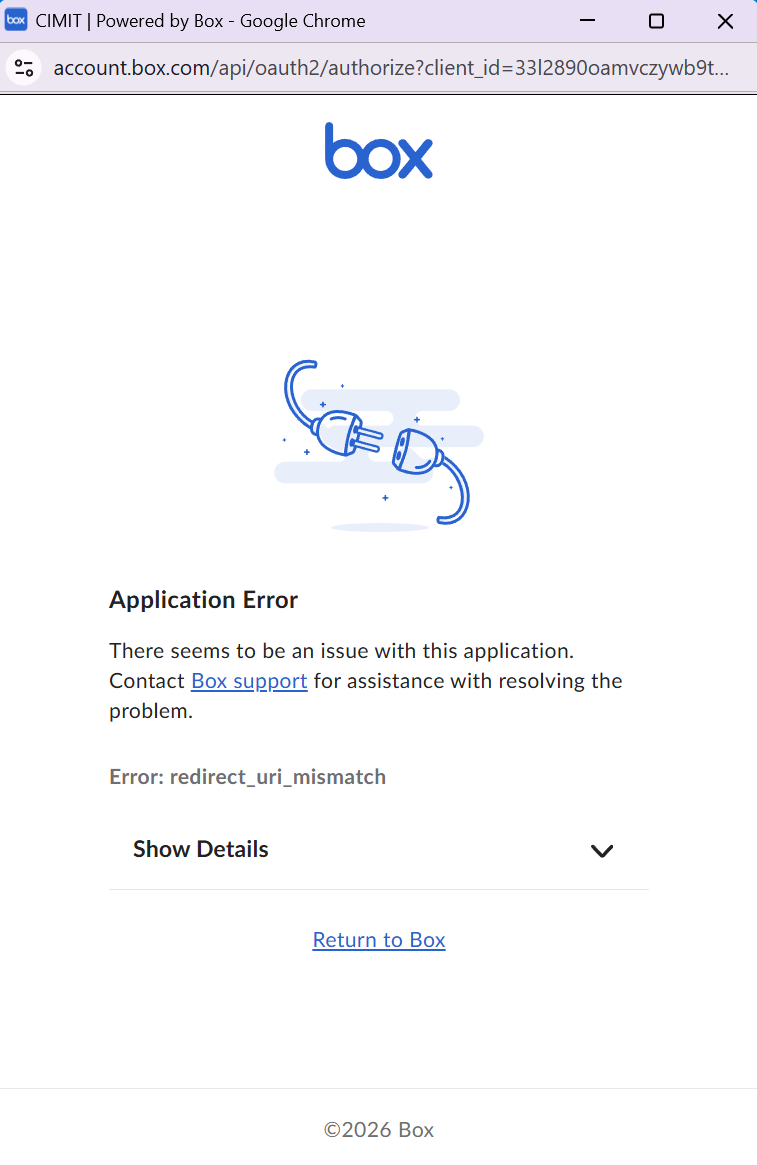Minimize the Chrome popup window
This screenshot has height=1165, width=757.
pos(588,21)
